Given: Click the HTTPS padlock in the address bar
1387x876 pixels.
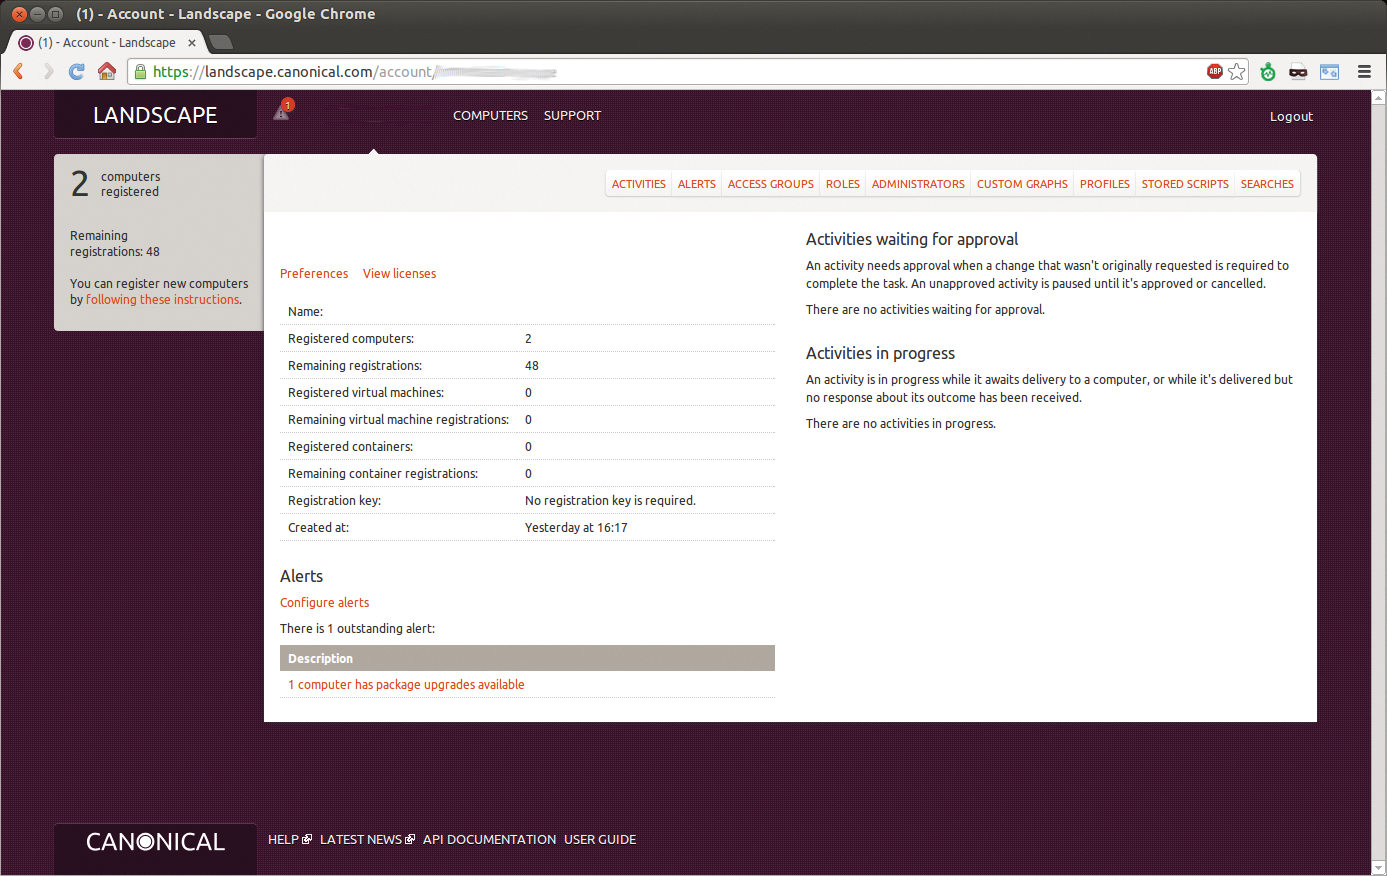Looking at the screenshot, I should pos(140,71).
